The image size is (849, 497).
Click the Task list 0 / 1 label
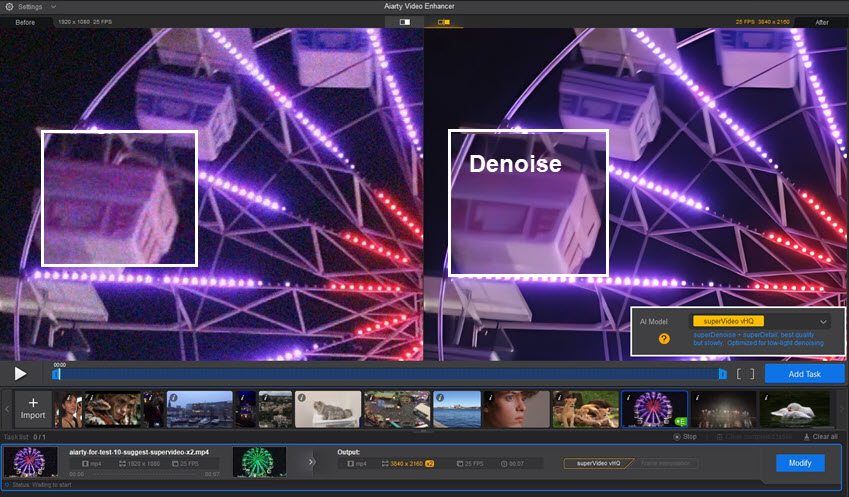[x=25, y=437]
